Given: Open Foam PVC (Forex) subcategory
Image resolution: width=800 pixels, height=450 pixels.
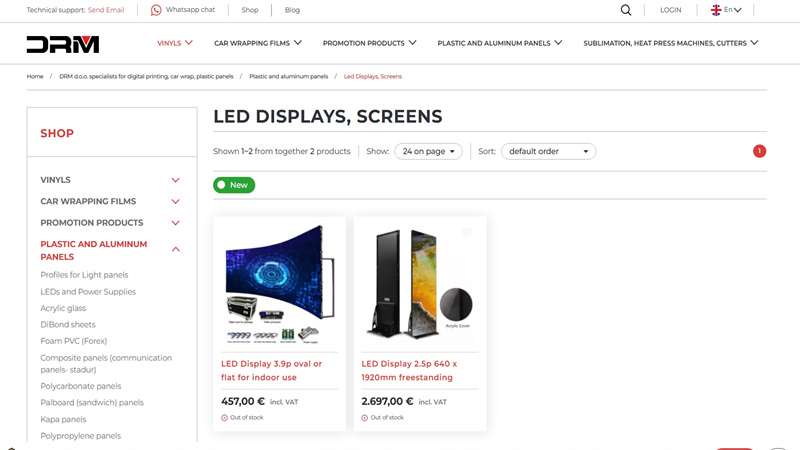Looking at the screenshot, I should coord(73,340).
